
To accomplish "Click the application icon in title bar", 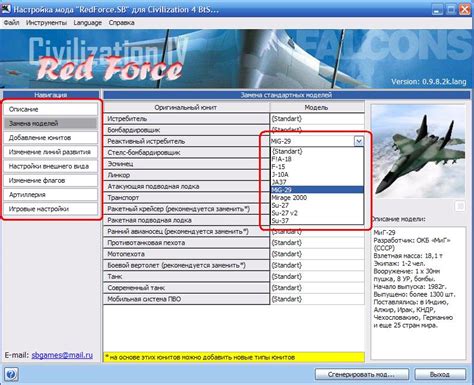I will (6, 9).
